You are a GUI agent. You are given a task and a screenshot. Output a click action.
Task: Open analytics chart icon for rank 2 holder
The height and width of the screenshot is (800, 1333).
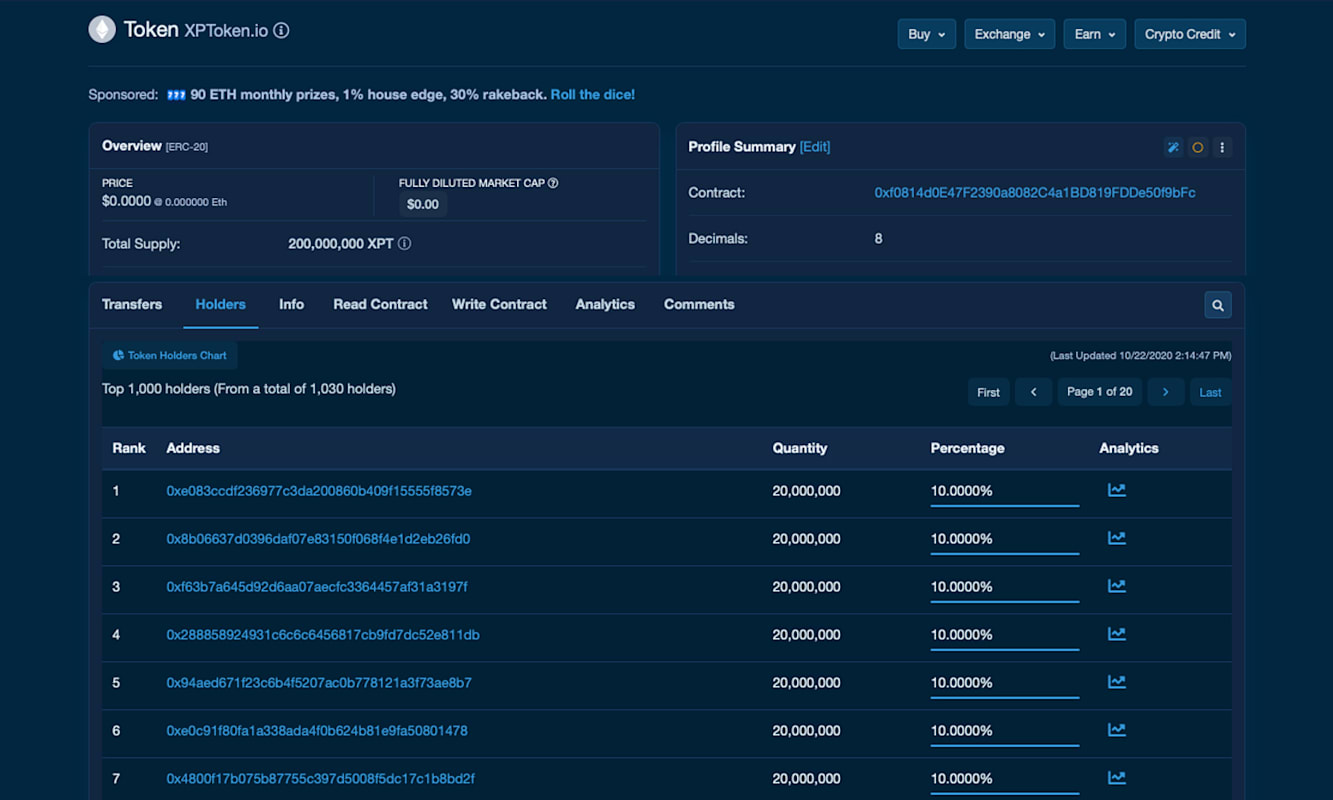(1117, 538)
